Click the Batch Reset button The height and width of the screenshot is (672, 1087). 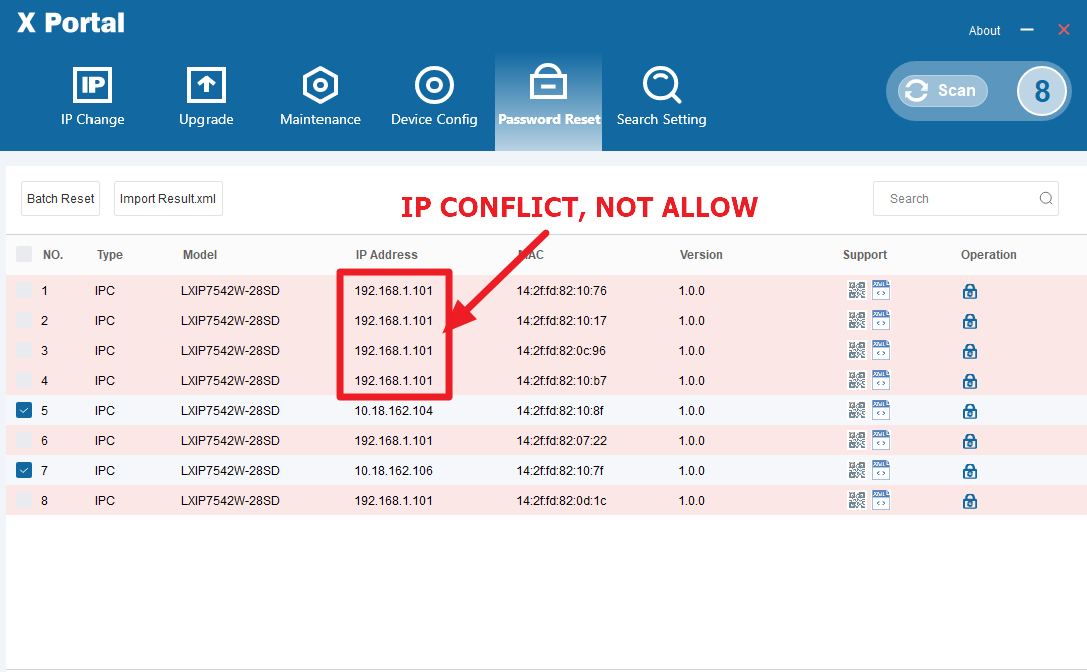click(61, 199)
